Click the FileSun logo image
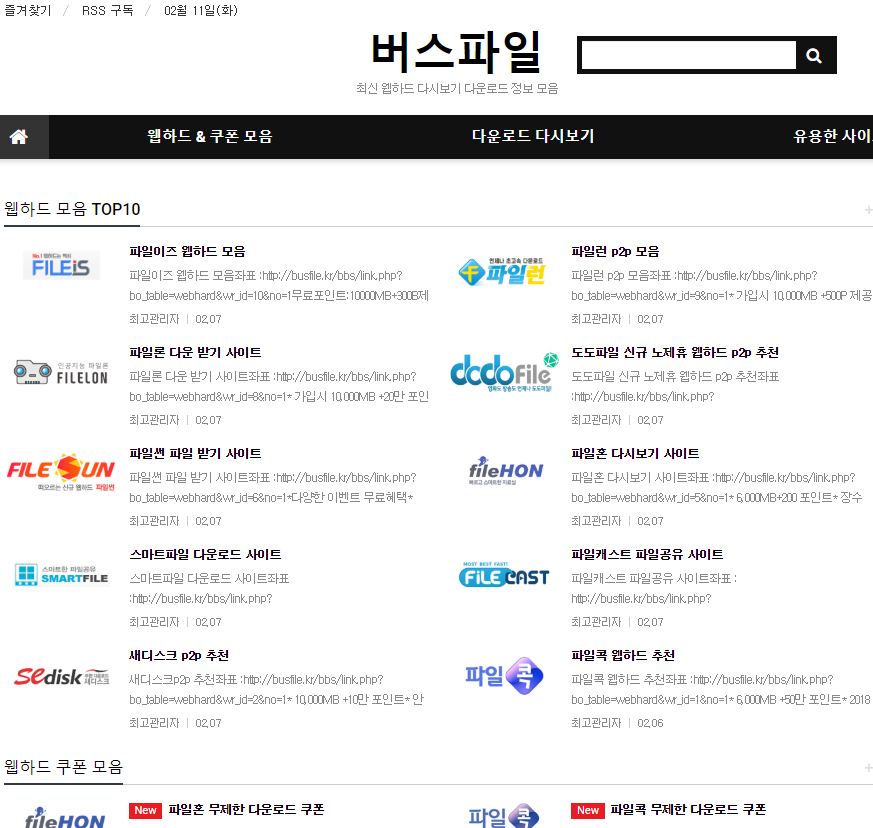The image size is (873, 828). pos(61,473)
